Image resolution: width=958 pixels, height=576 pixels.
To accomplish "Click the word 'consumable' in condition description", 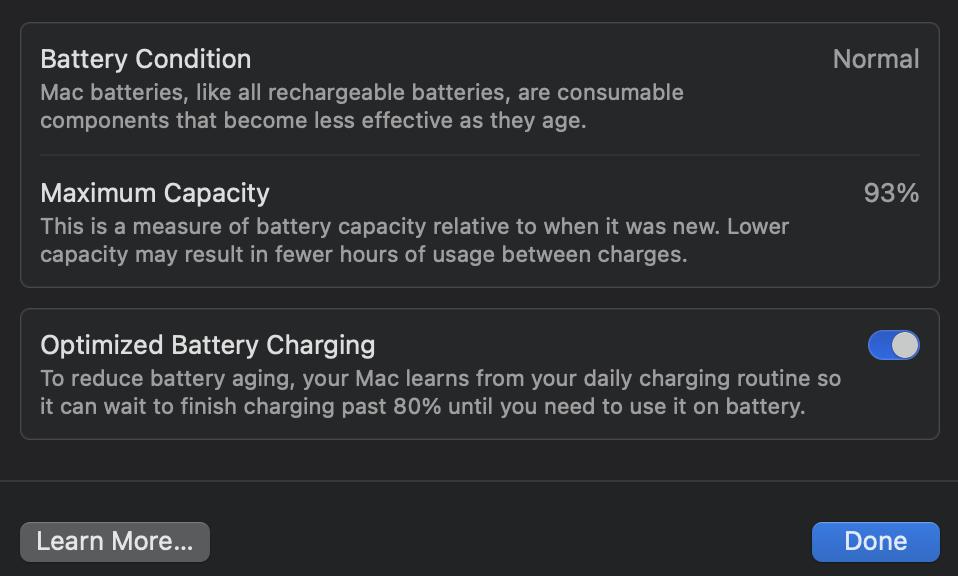I will coord(620,93).
